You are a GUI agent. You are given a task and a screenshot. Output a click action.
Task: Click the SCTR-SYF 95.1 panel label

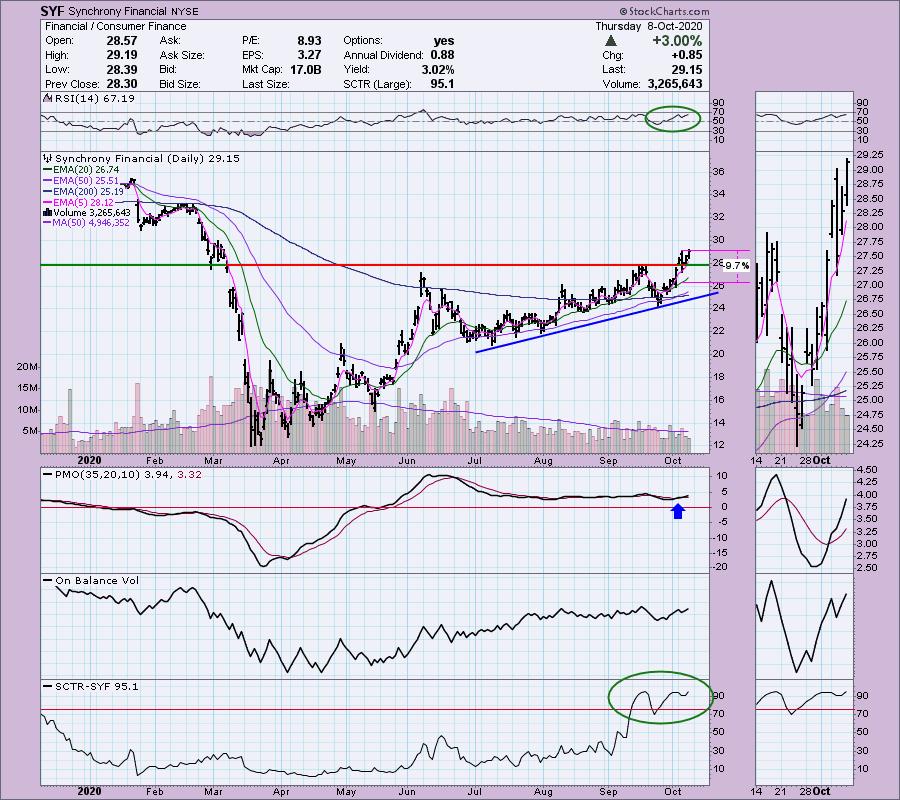tap(96, 686)
